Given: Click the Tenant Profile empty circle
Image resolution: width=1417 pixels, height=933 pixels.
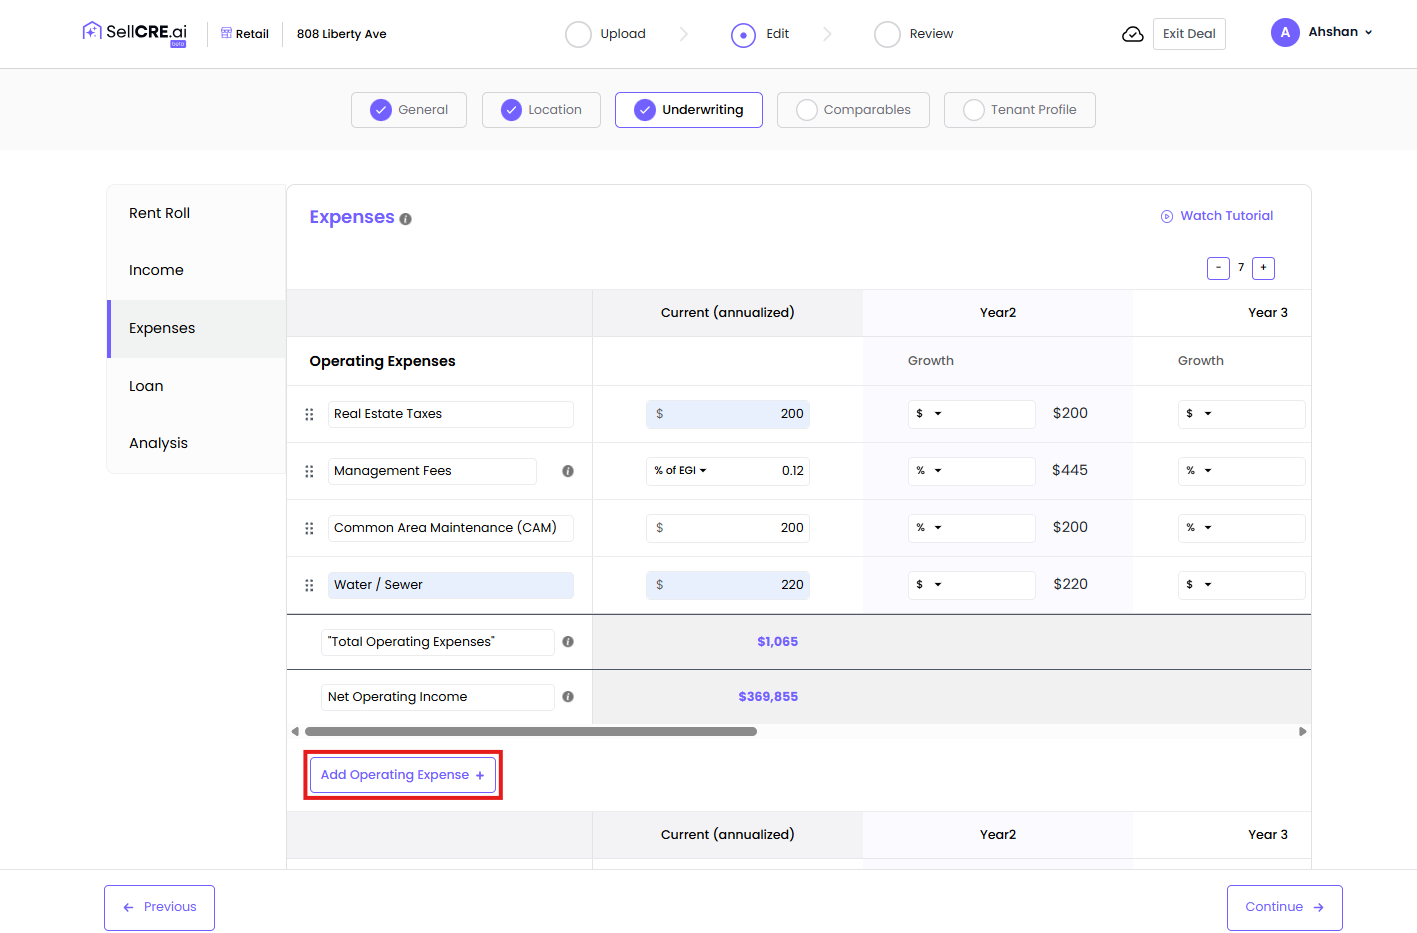Looking at the screenshot, I should pyautogui.click(x=974, y=110).
